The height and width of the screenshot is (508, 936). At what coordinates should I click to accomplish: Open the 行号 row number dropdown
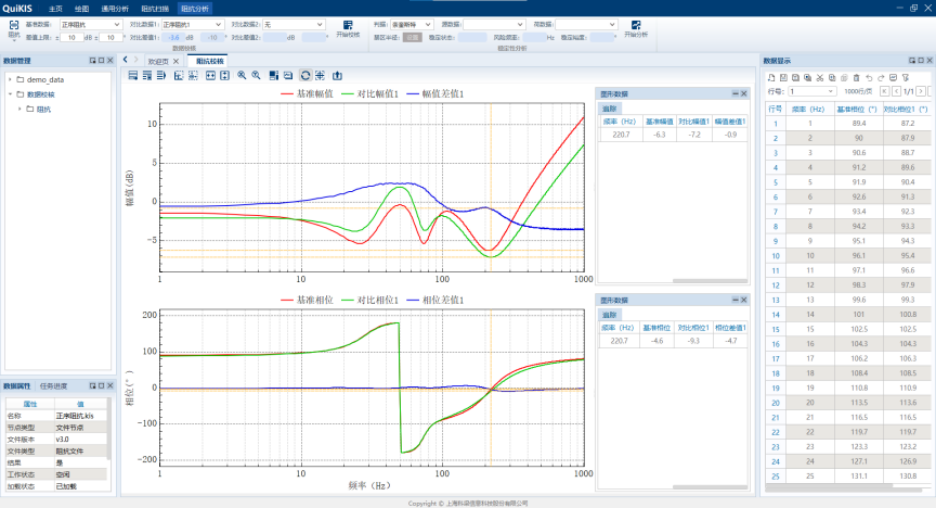(x=812, y=91)
